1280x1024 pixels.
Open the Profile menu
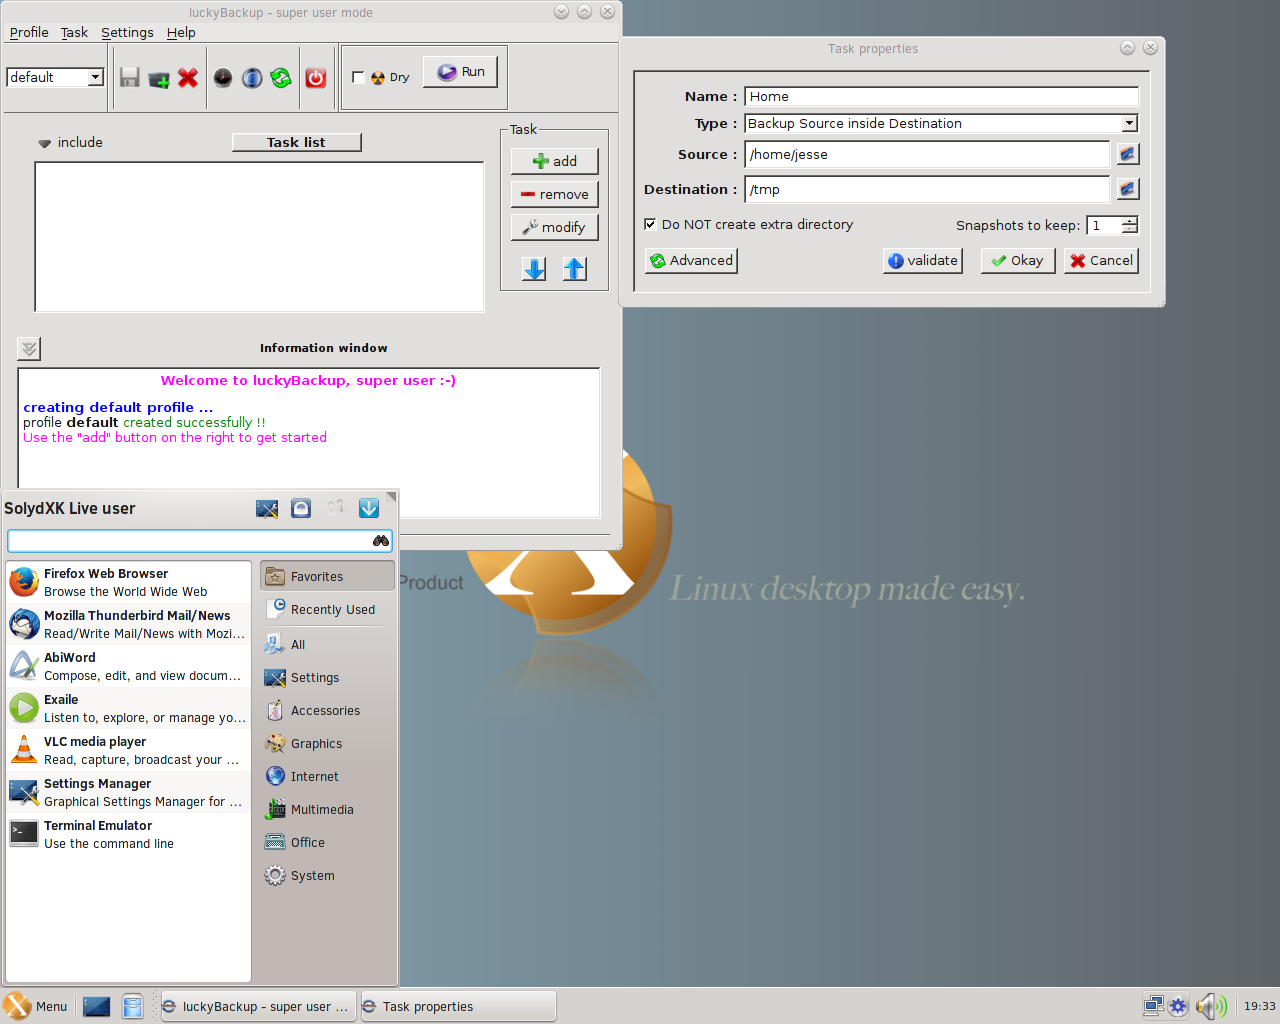click(x=29, y=32)
